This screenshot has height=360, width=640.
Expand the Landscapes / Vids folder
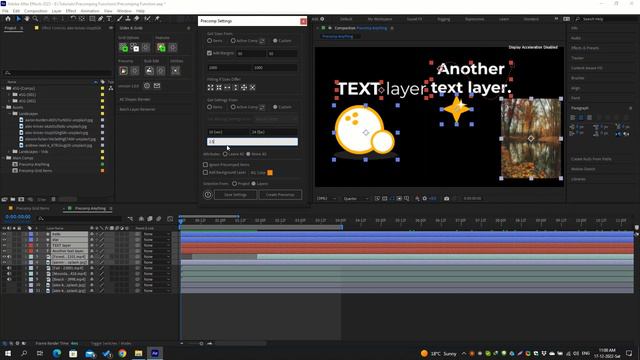pos(9,151)
